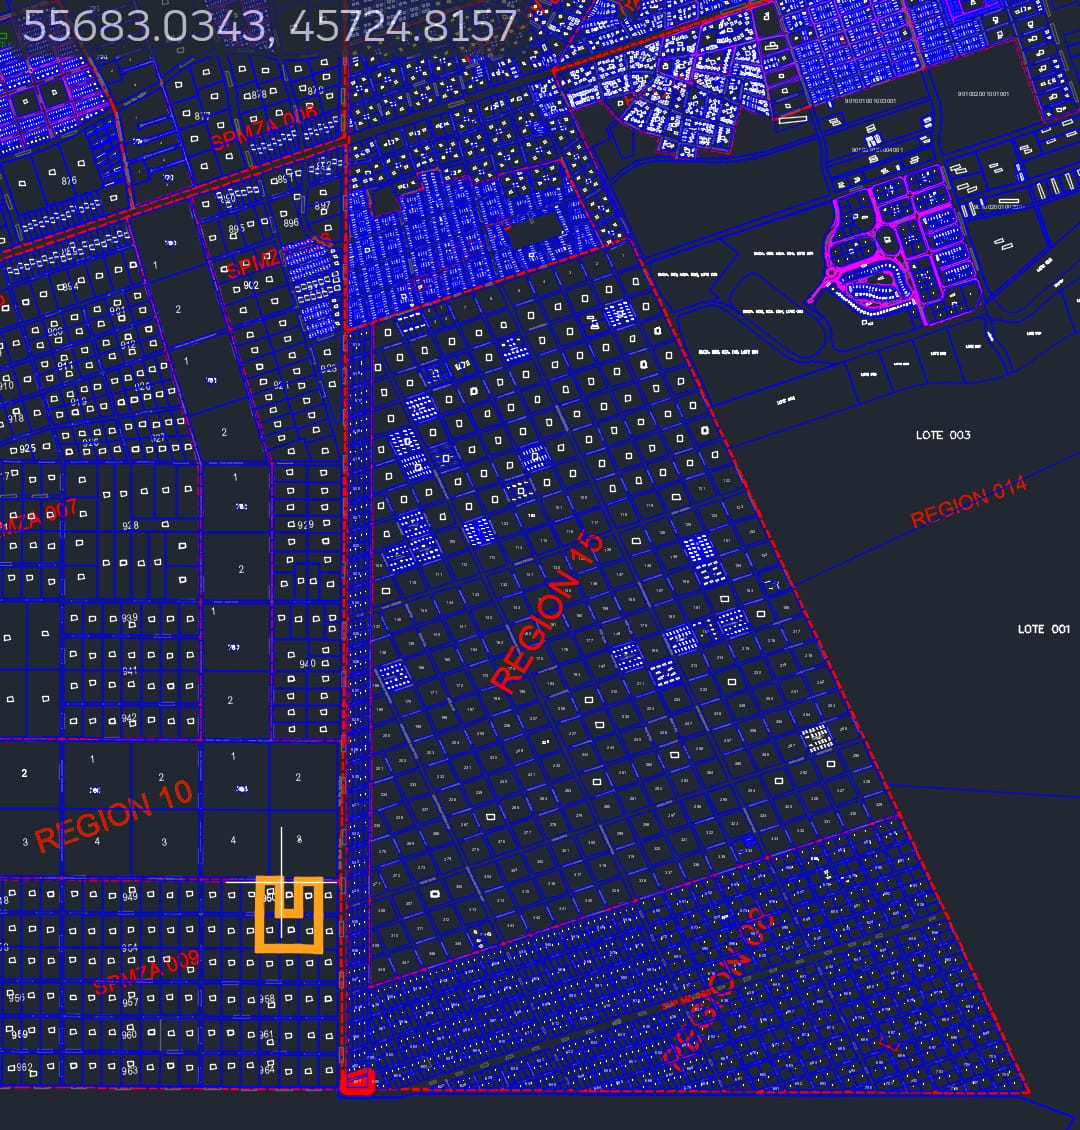Click the SPMZA 006 zone label
The height and width of the screenshot is (1130, 1080).
tap(264, 126)
